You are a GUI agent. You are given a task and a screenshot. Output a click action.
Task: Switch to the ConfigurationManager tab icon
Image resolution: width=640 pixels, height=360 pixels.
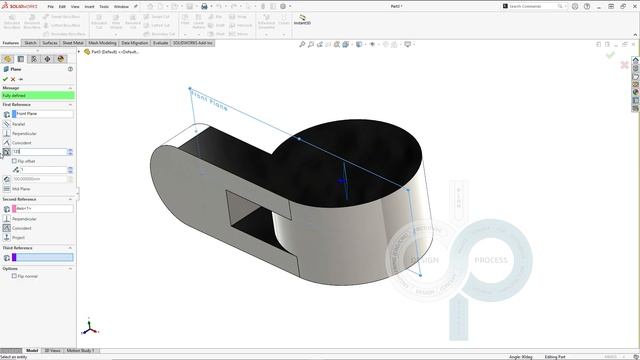point(34,59)
